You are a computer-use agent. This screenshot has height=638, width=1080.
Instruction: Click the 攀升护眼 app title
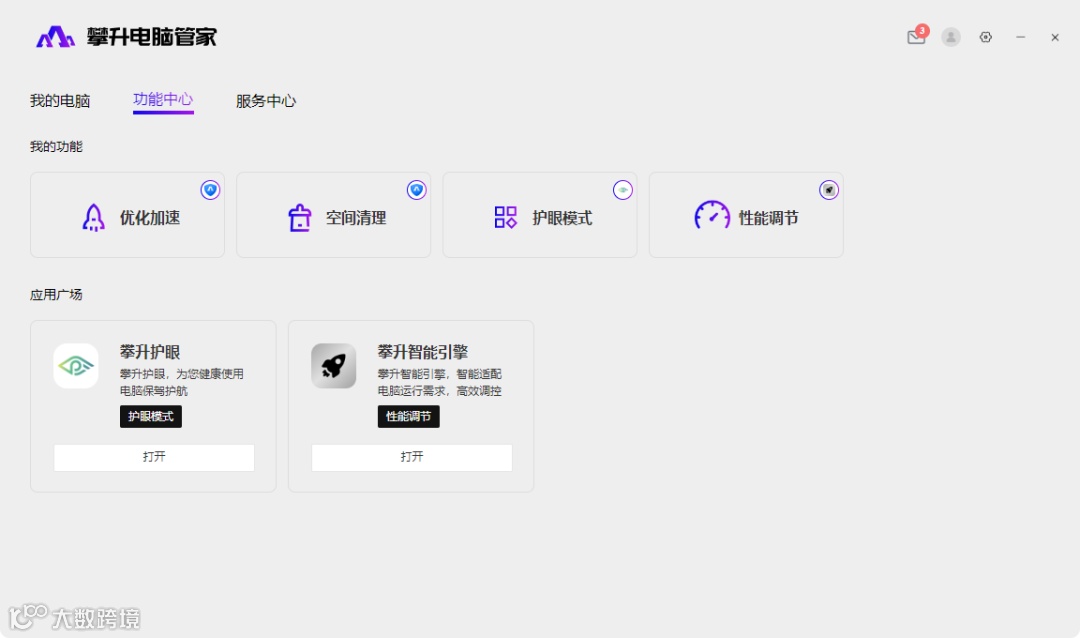(150, 352)
